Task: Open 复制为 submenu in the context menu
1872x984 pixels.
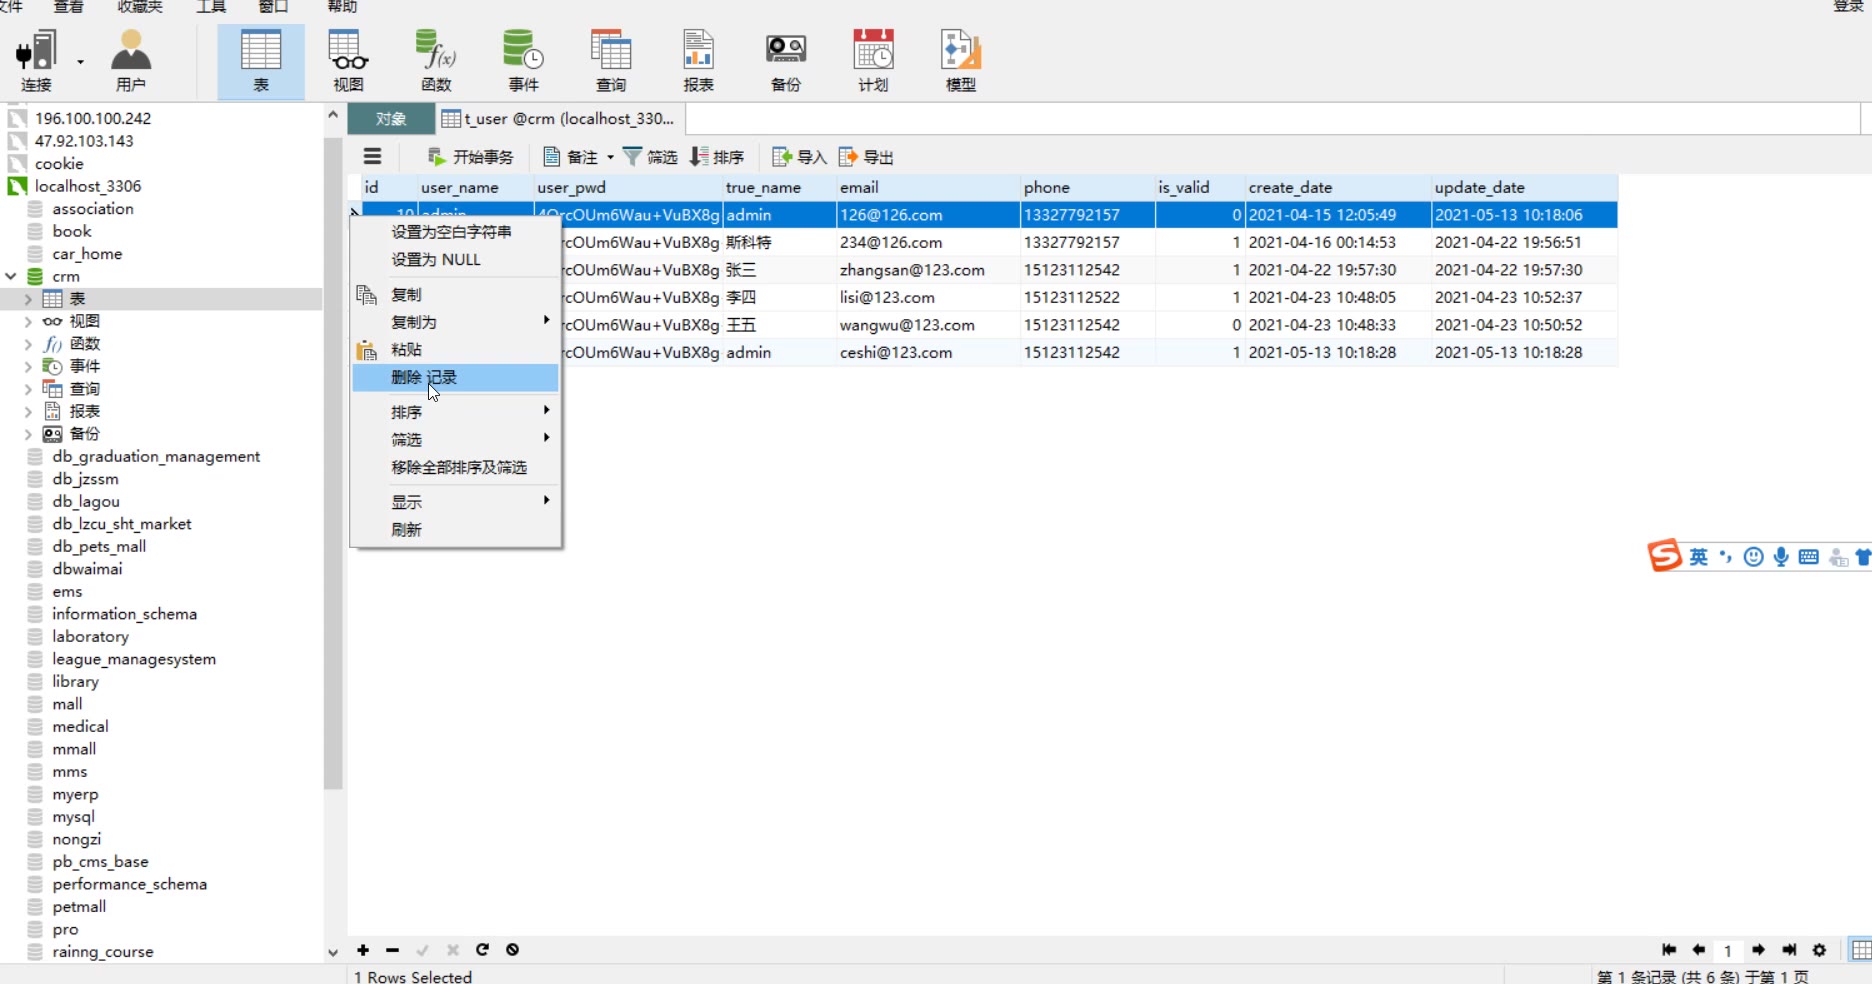Action: (455, 322)
